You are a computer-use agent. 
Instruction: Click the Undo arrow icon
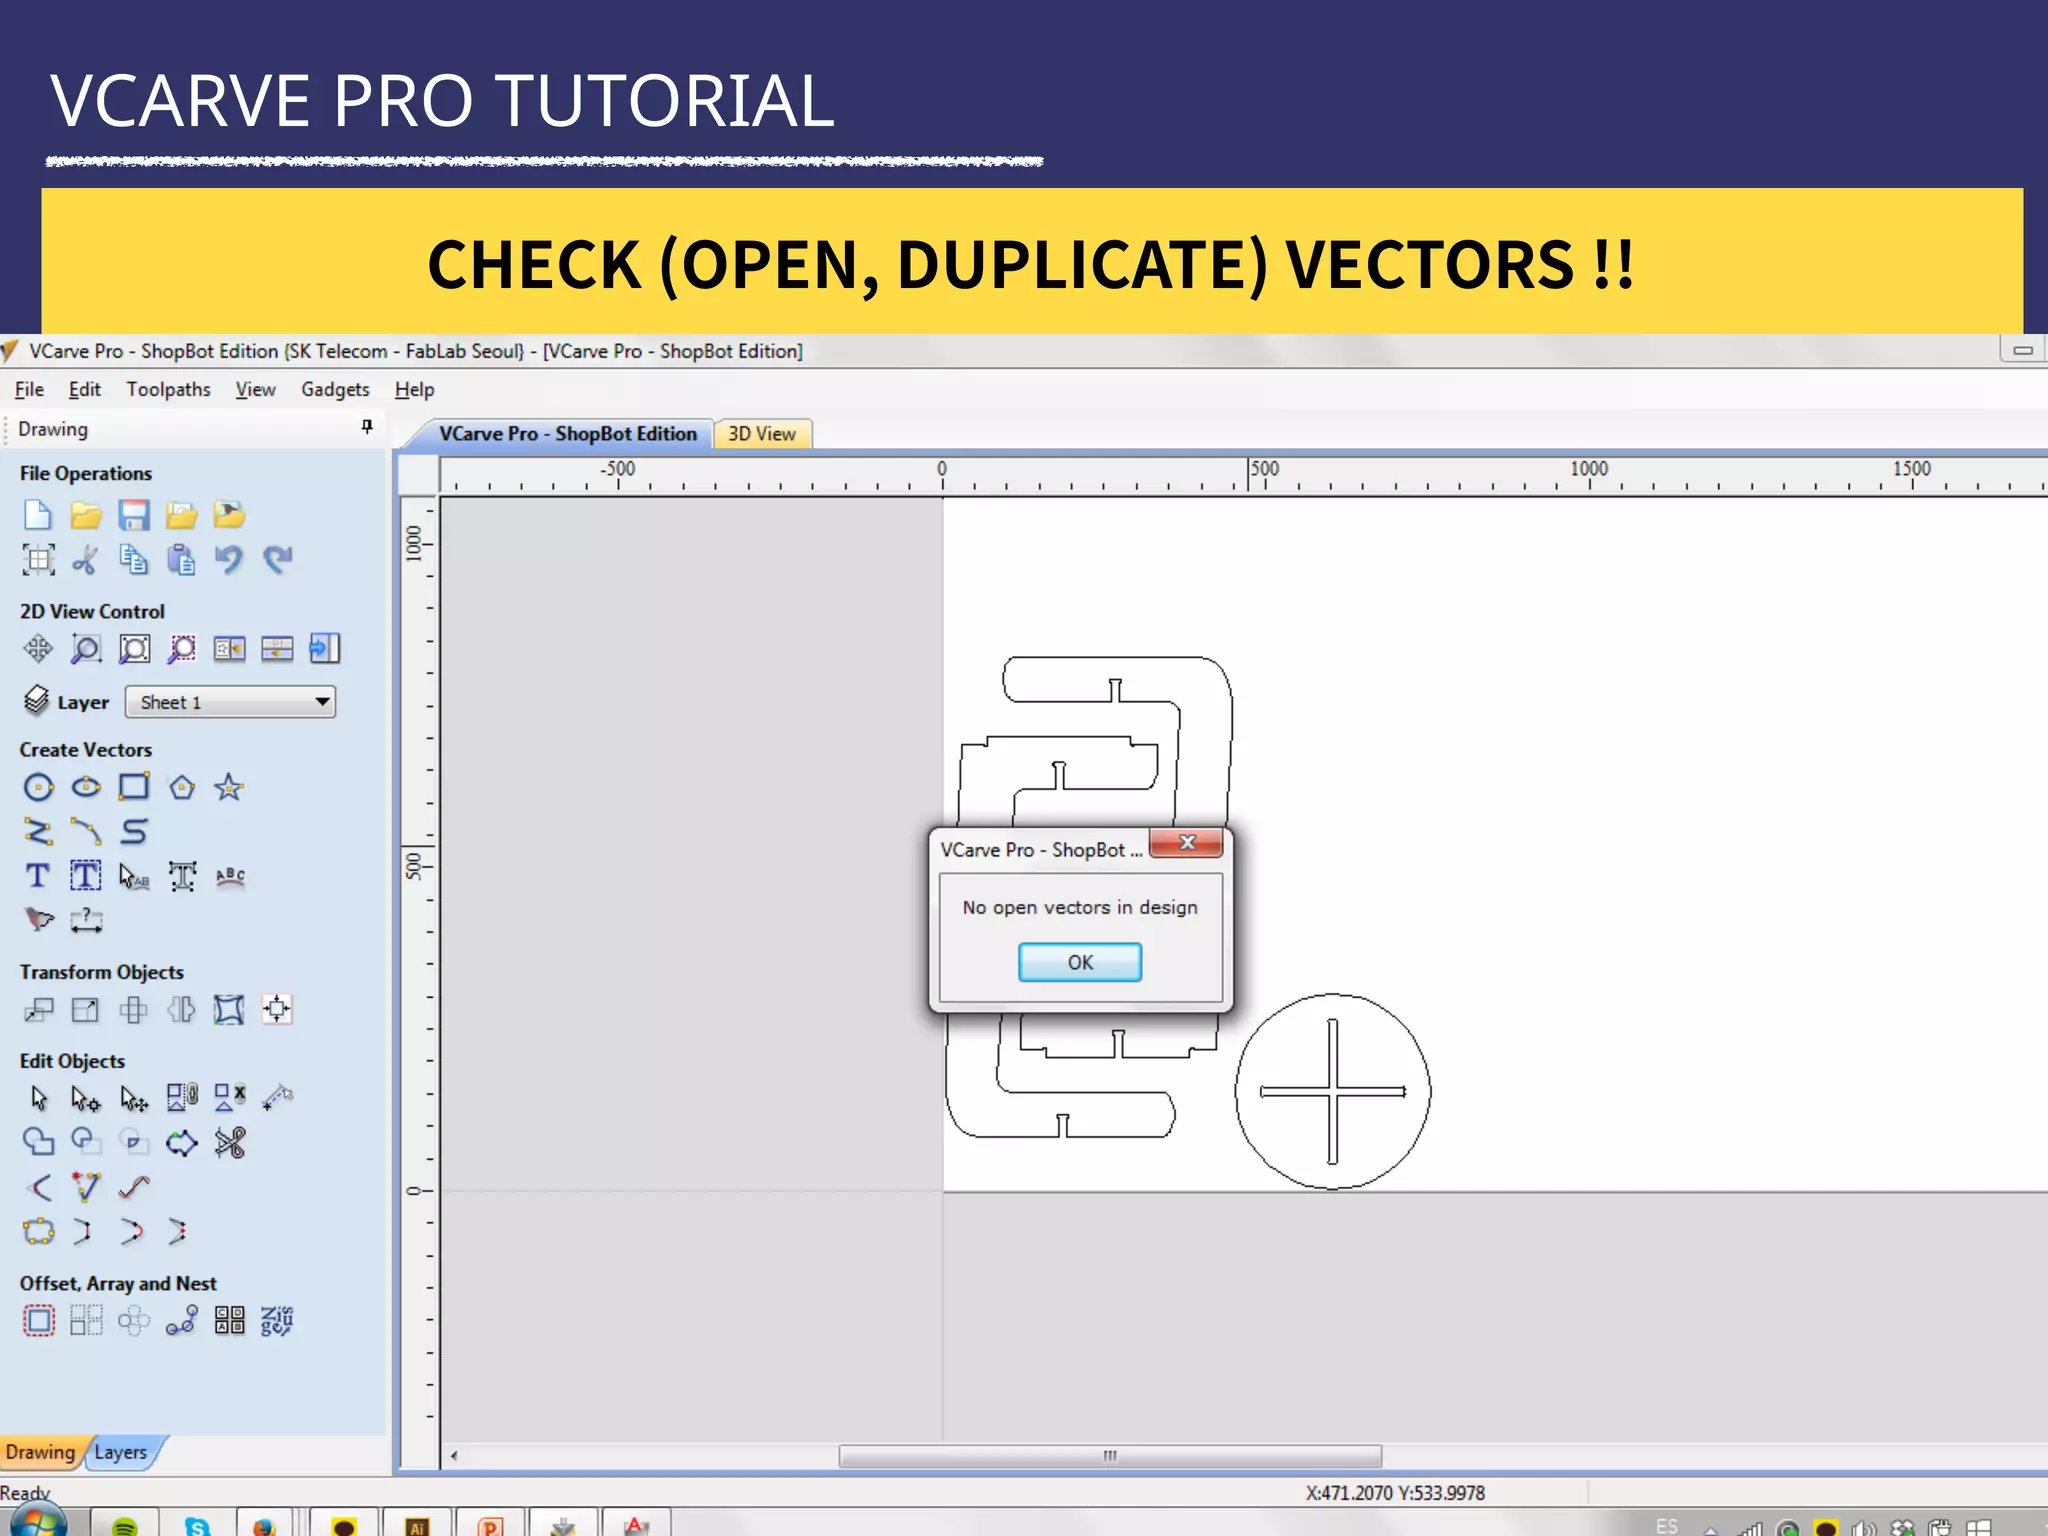229,559
